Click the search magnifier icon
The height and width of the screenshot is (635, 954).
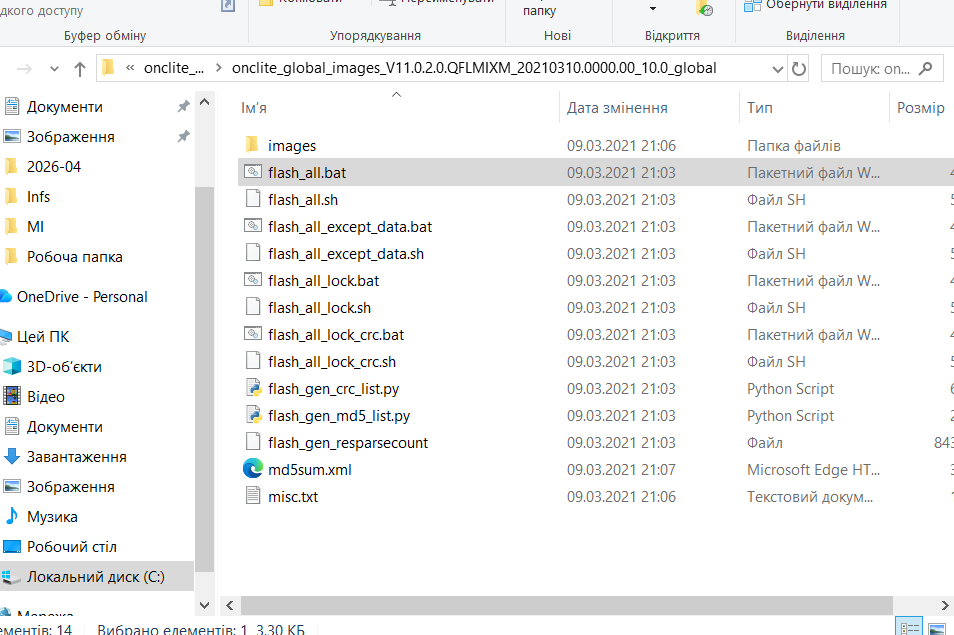coord(925,68)
